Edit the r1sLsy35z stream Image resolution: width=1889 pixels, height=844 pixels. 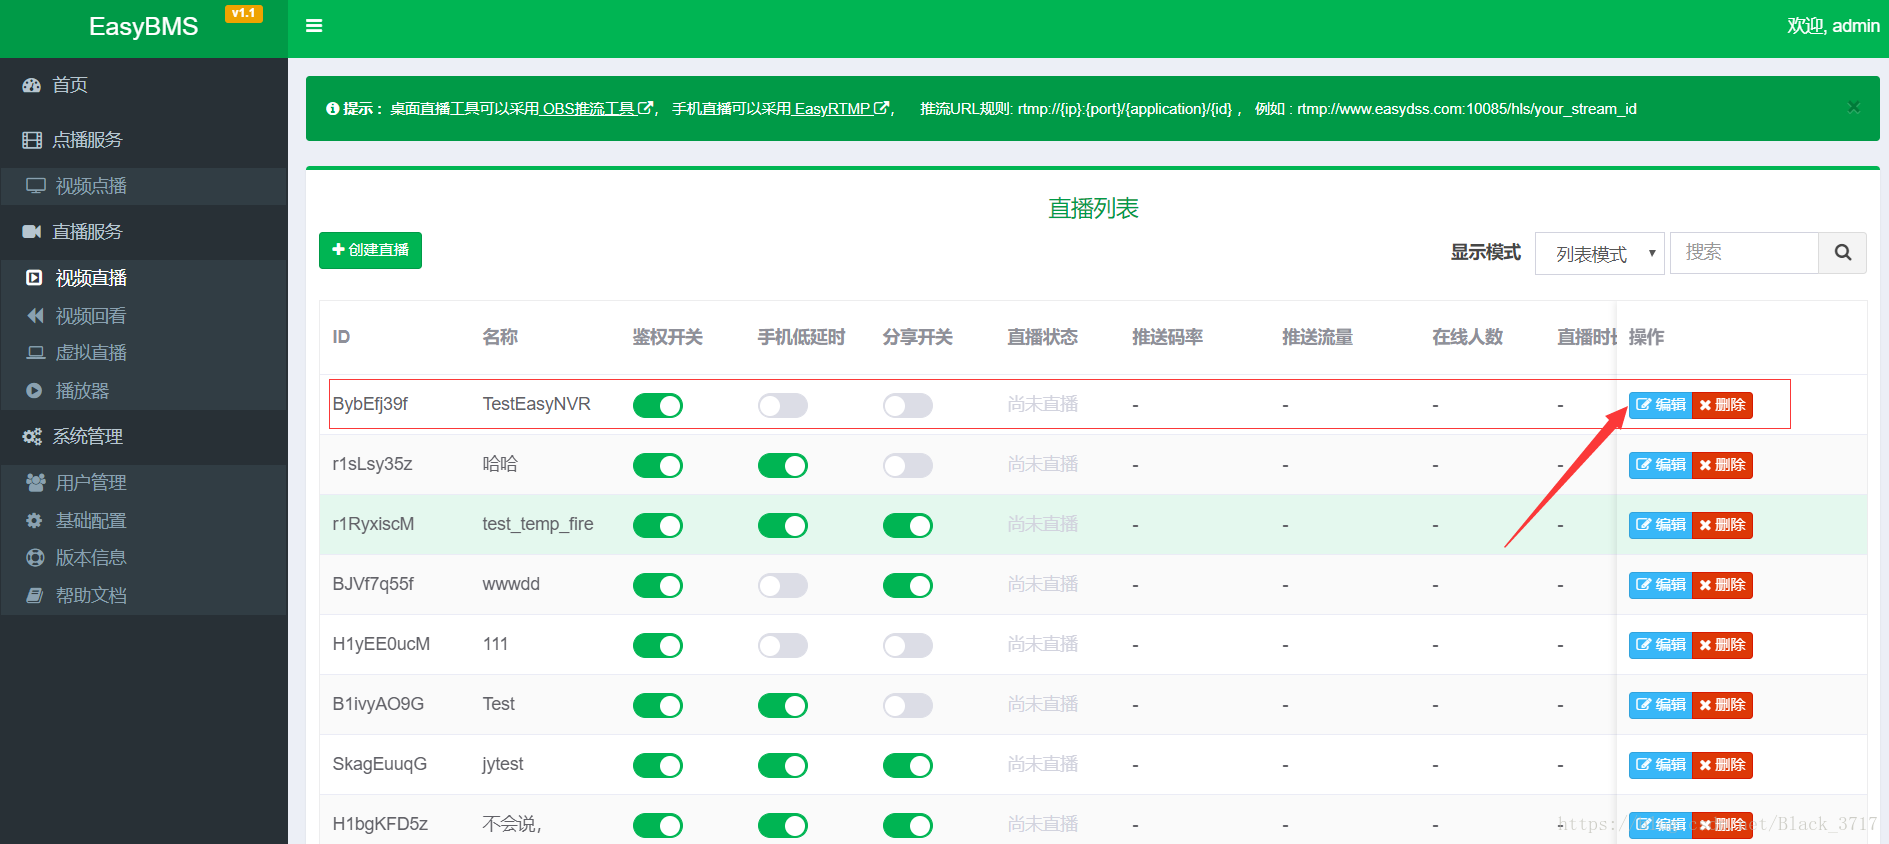click(x=1660, y=465)
